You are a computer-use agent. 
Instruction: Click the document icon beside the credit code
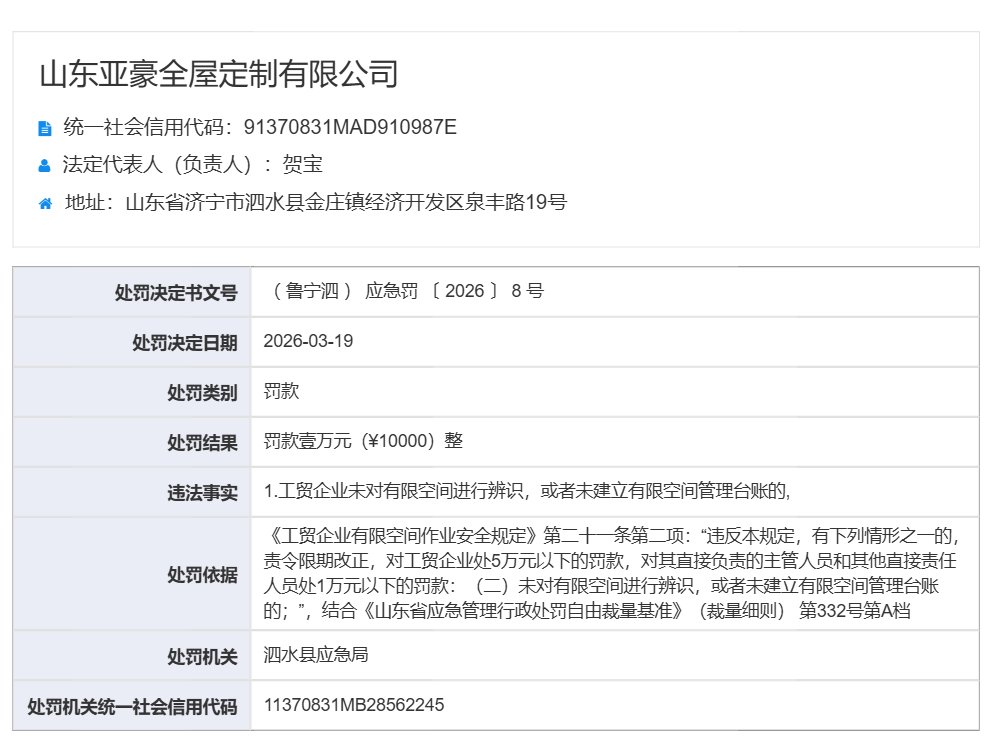coord(44,128)
